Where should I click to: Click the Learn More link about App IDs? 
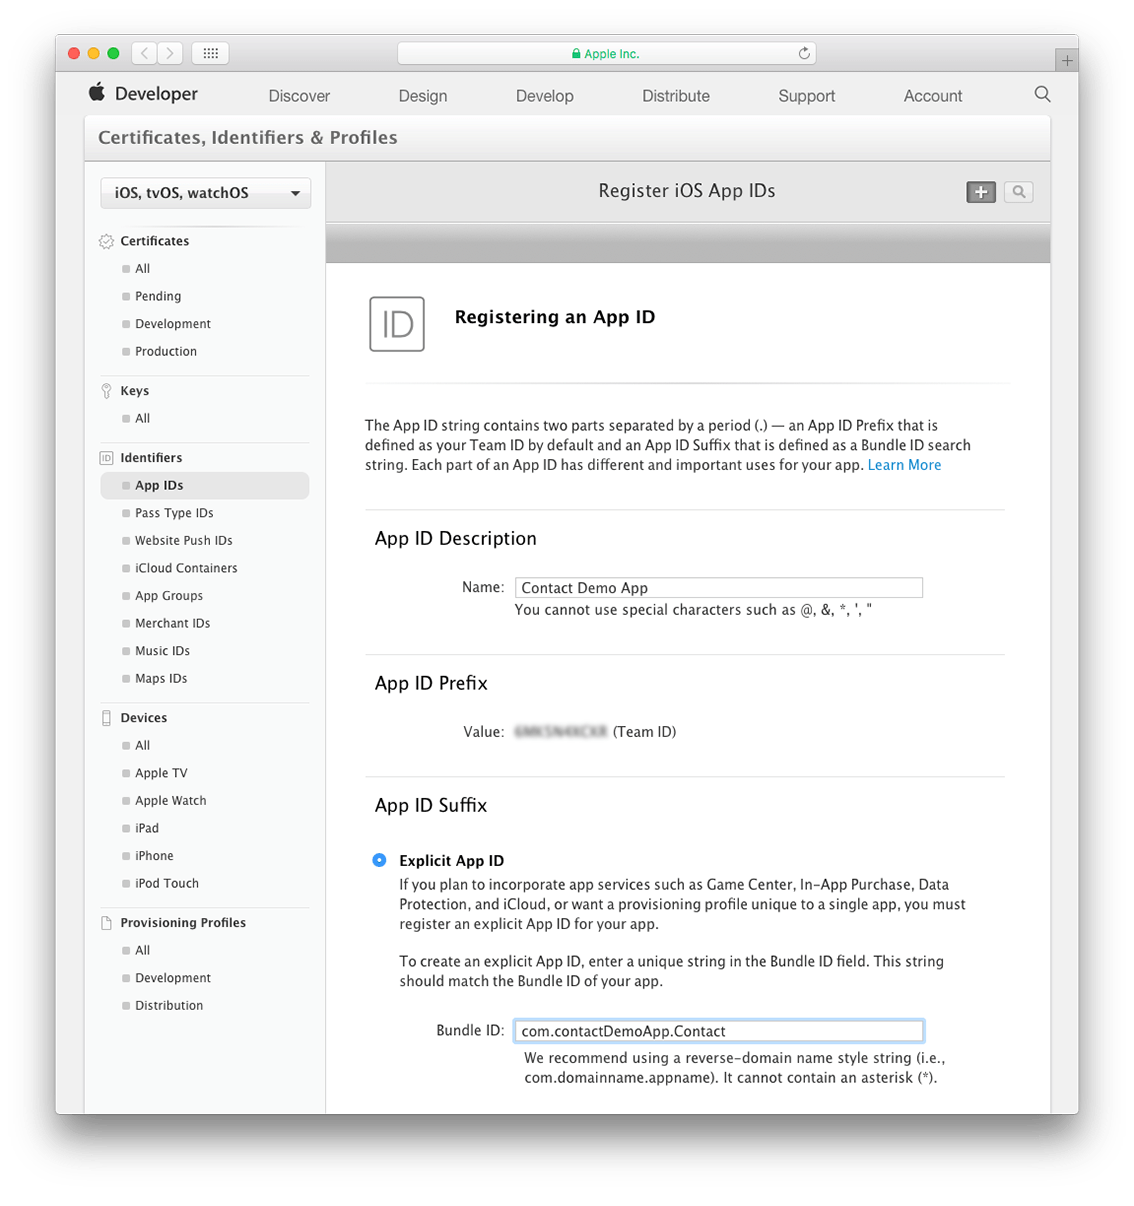point(904,464)
